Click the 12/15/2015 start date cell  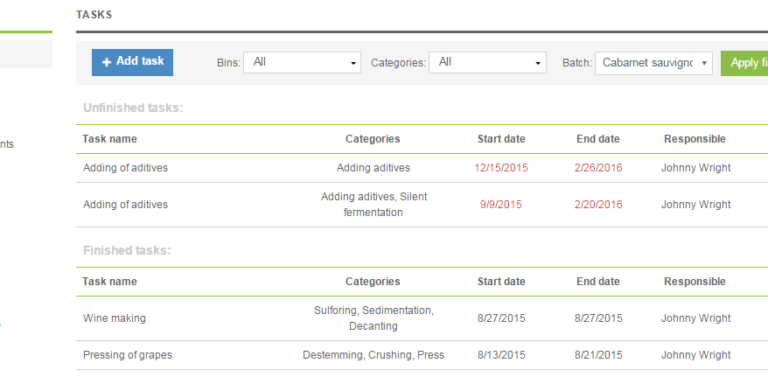[x=501, y=168]
